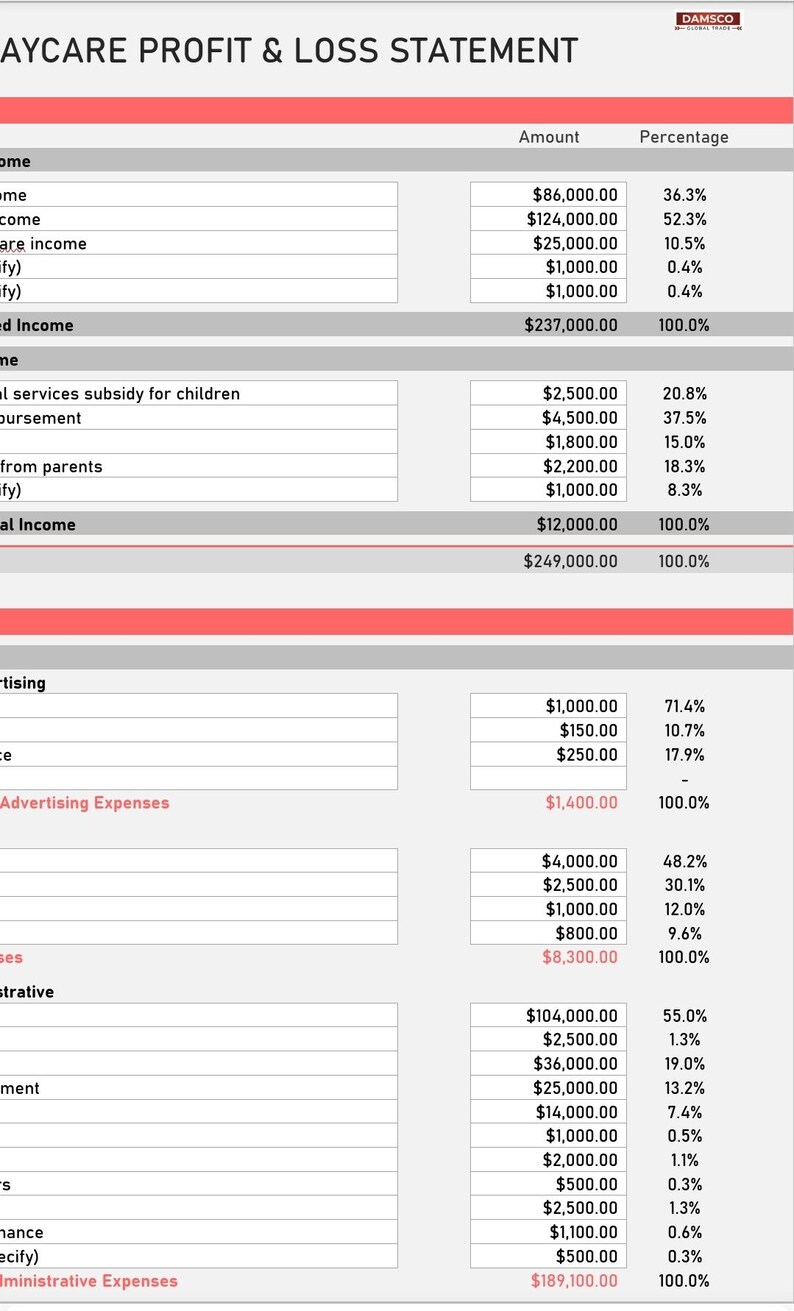The height and width of the screenshot is (1311, 794).
Task: Select the Administrative Expenses total label
Action: 89,1281
